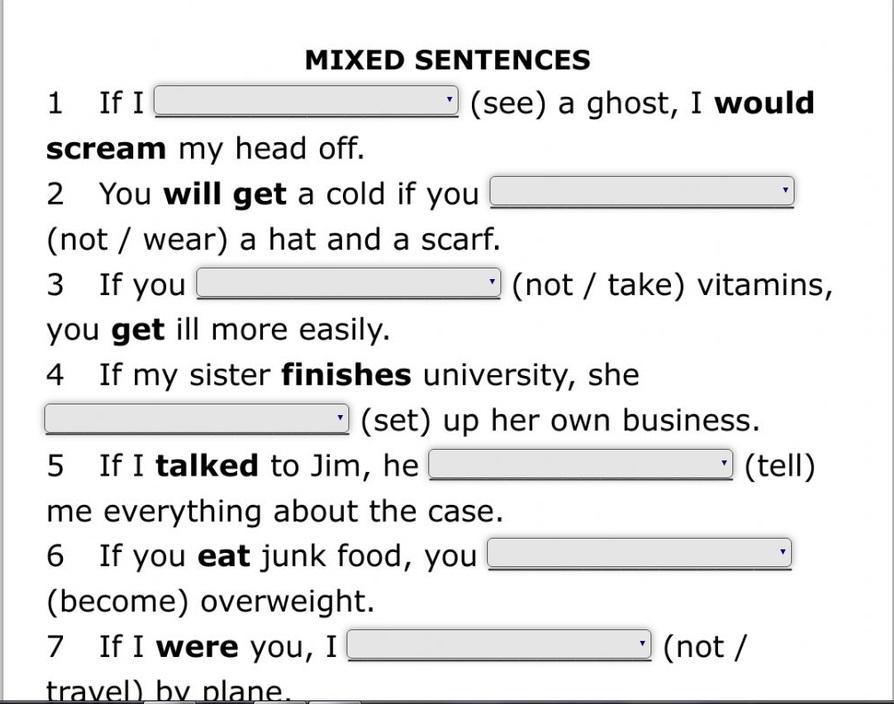The width and height of the screenshot is (894, 704).
Task: Expand the "(not / travel)" dropdown in sentence 7
Action: pos(499,645)
